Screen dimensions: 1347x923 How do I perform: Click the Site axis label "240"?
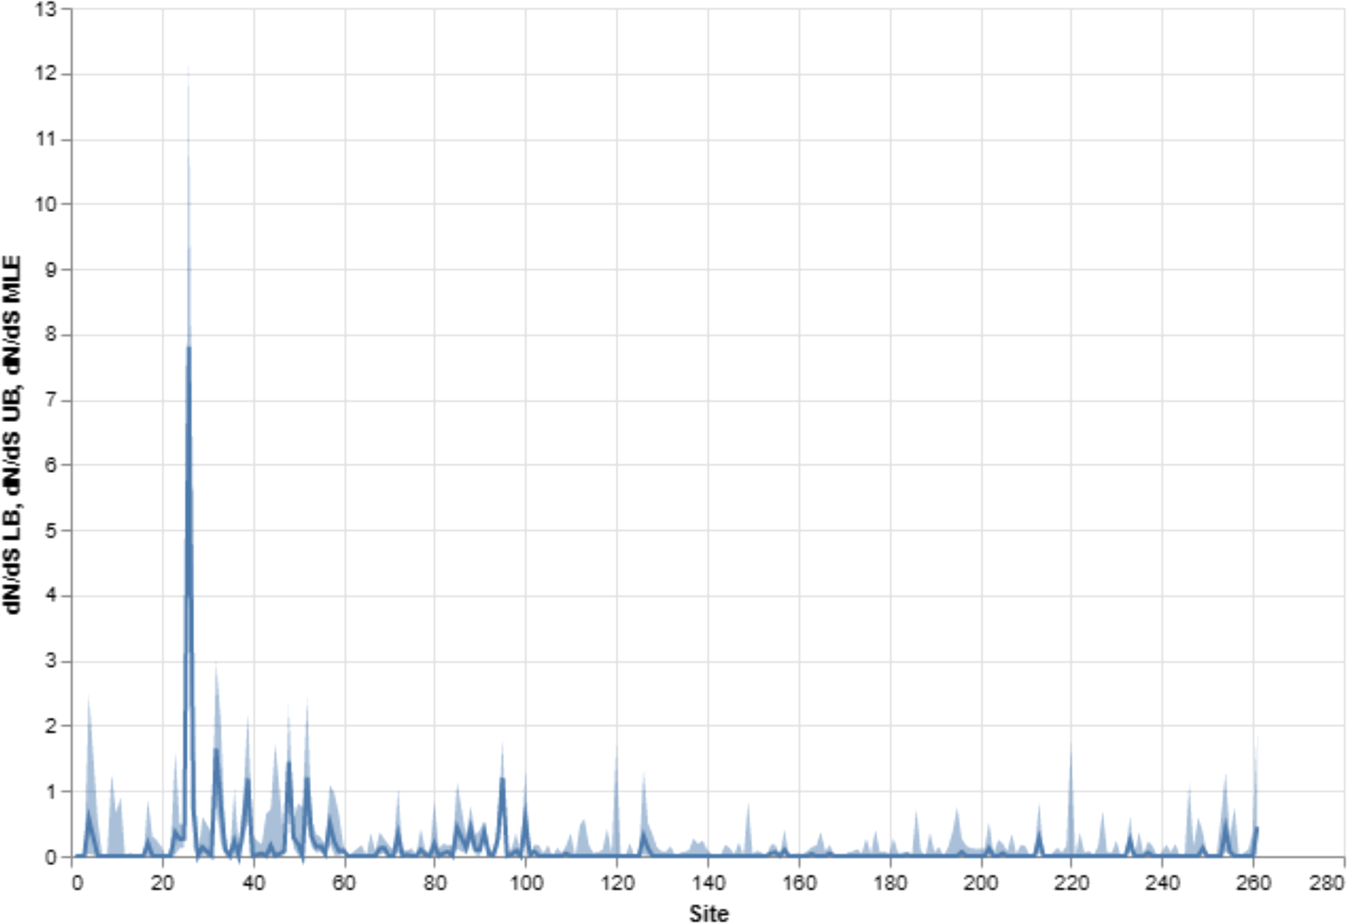pos(1162,882)
